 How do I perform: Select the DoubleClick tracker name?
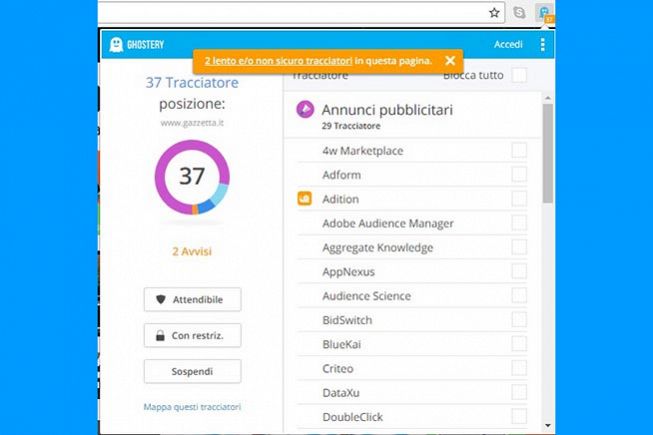pos(352,416)
